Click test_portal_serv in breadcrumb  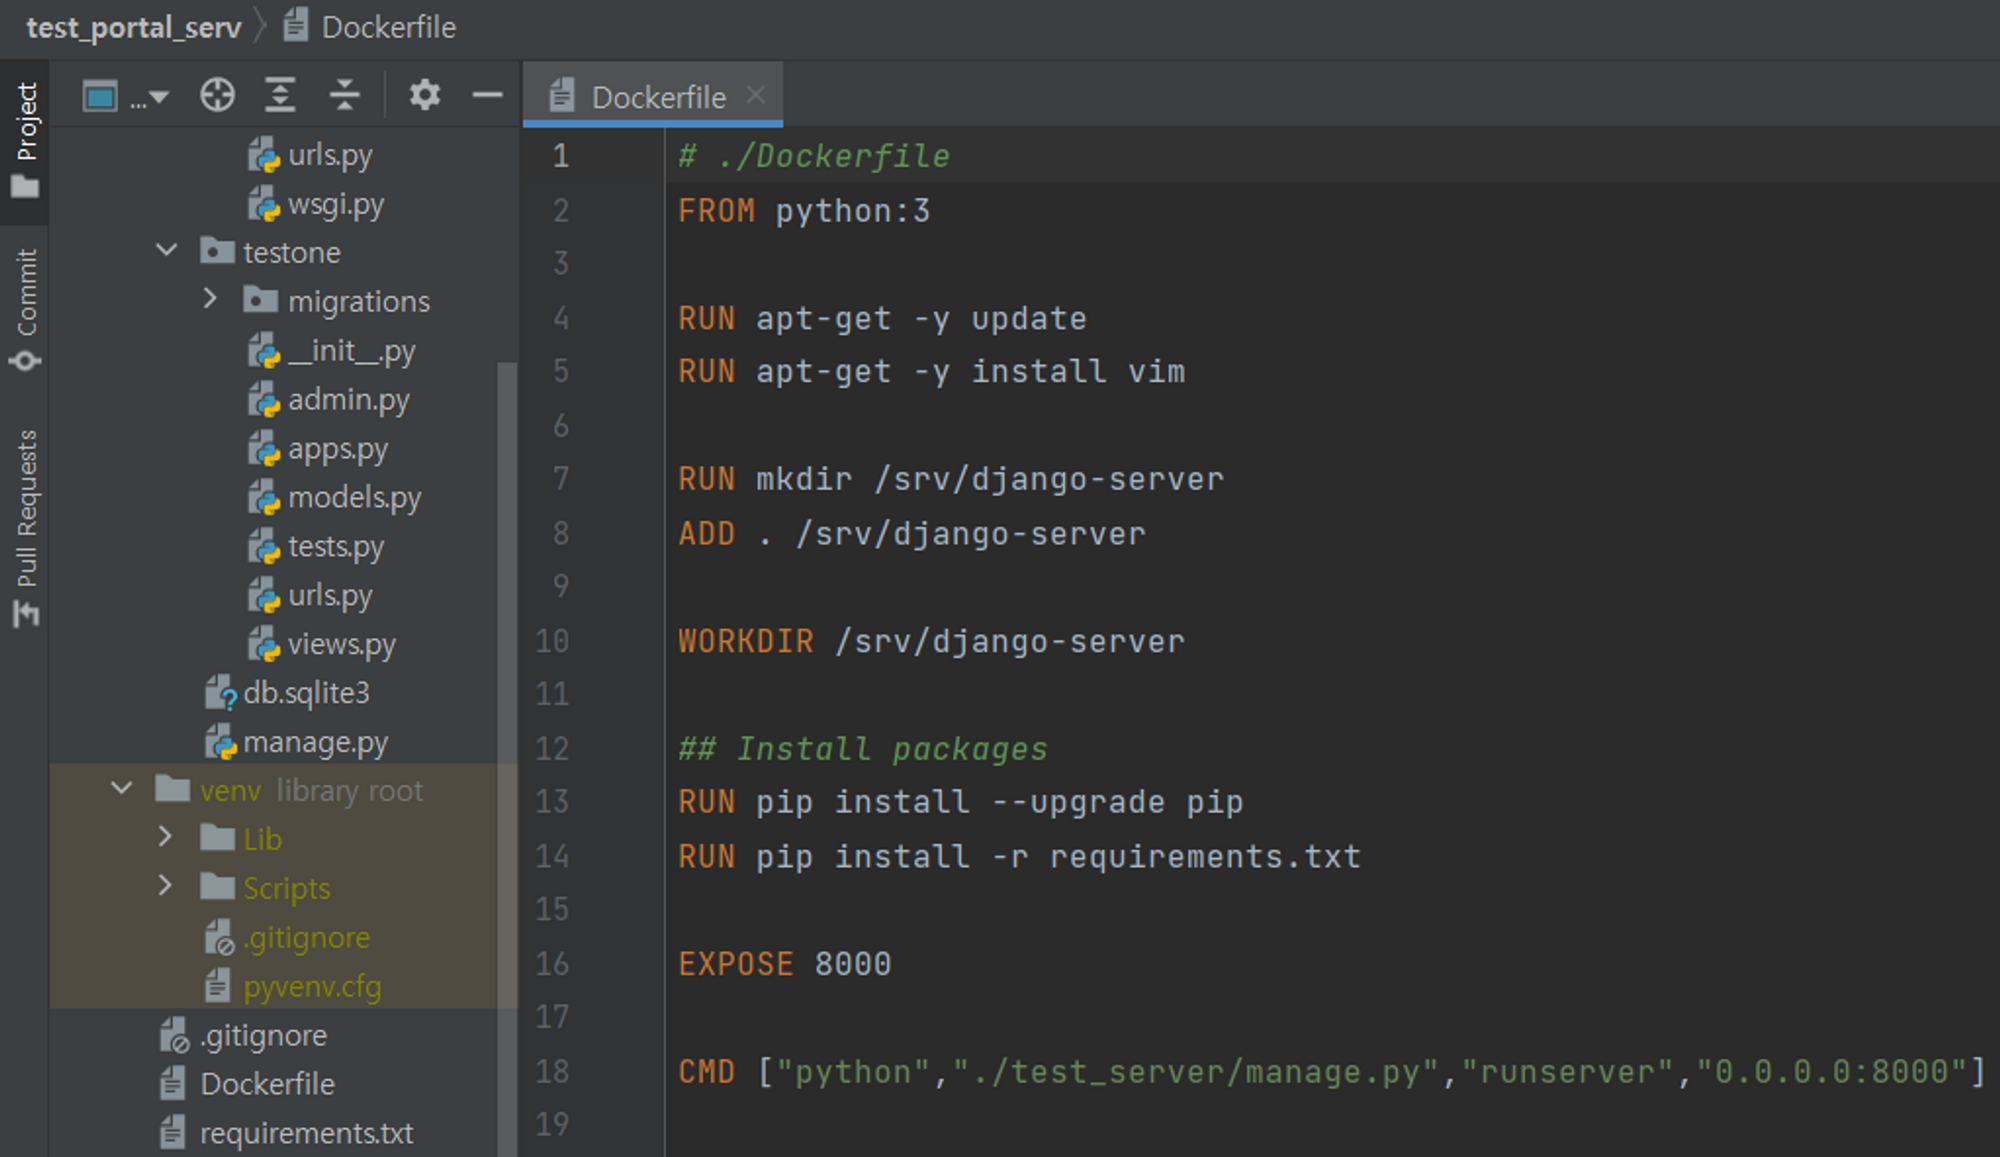pos(133,27)
